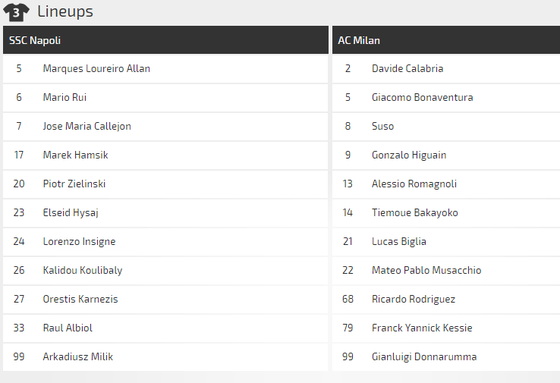The width and height of the screenshot is (560, 383).
Task: Select Suso from AC Milan list
Action: [382, 126]
